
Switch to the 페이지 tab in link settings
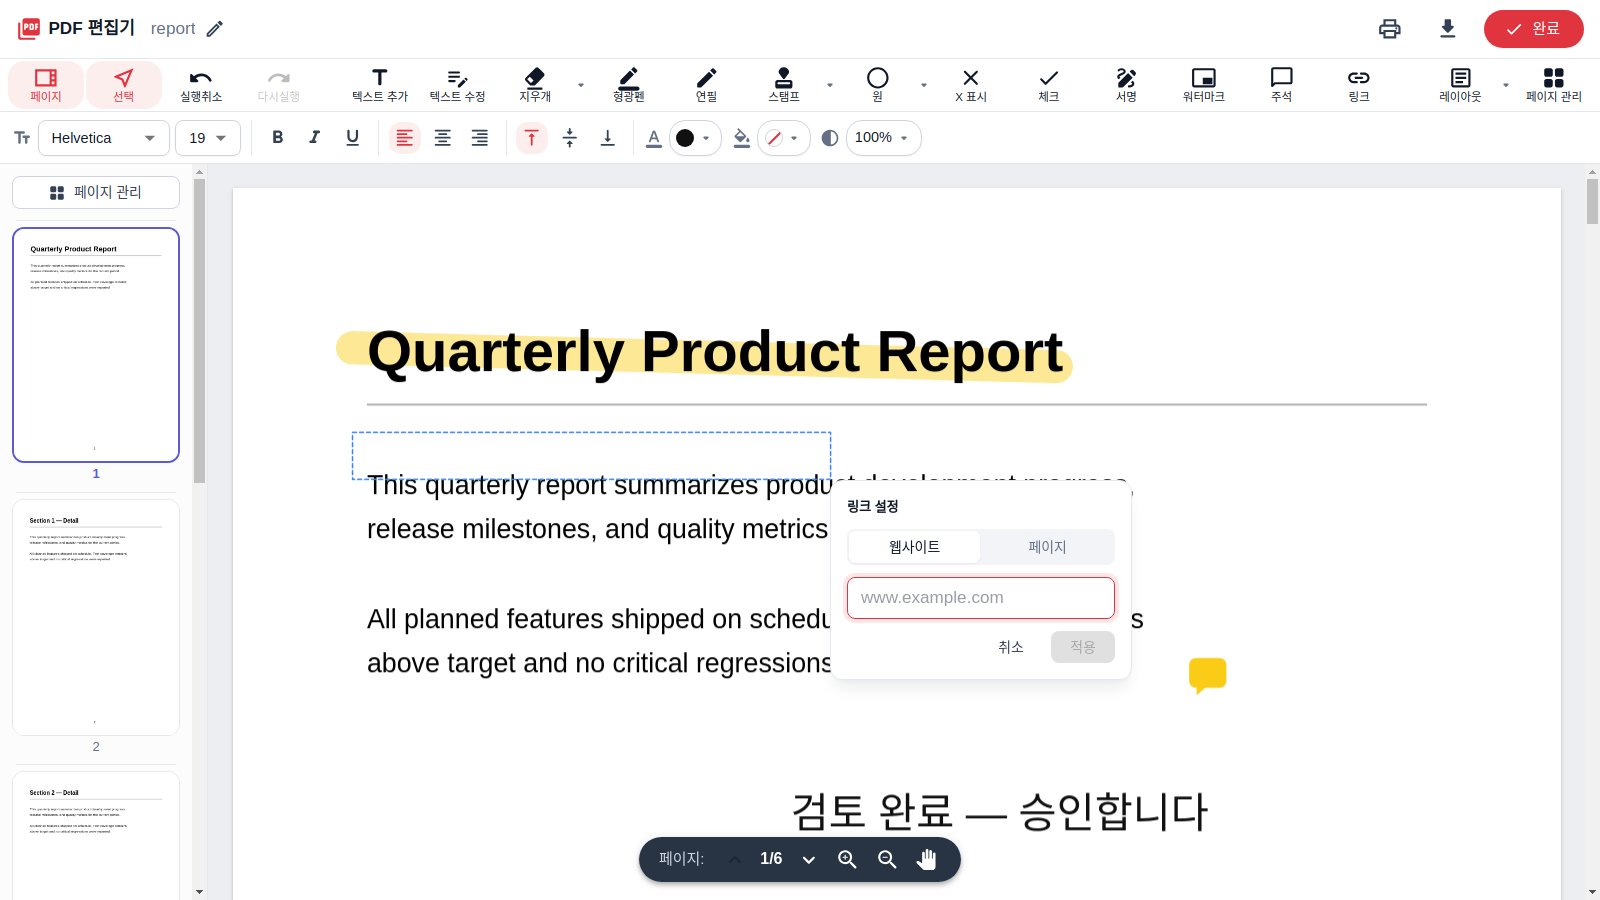click(x=1047, y=547)
